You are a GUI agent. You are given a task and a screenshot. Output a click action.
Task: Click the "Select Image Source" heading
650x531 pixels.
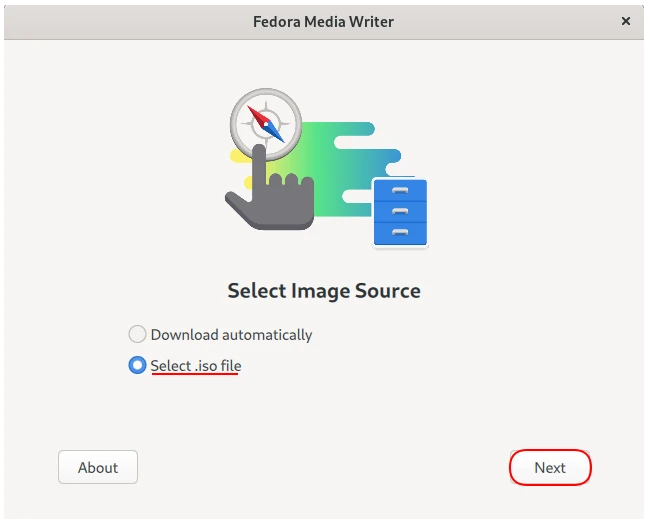324,291
